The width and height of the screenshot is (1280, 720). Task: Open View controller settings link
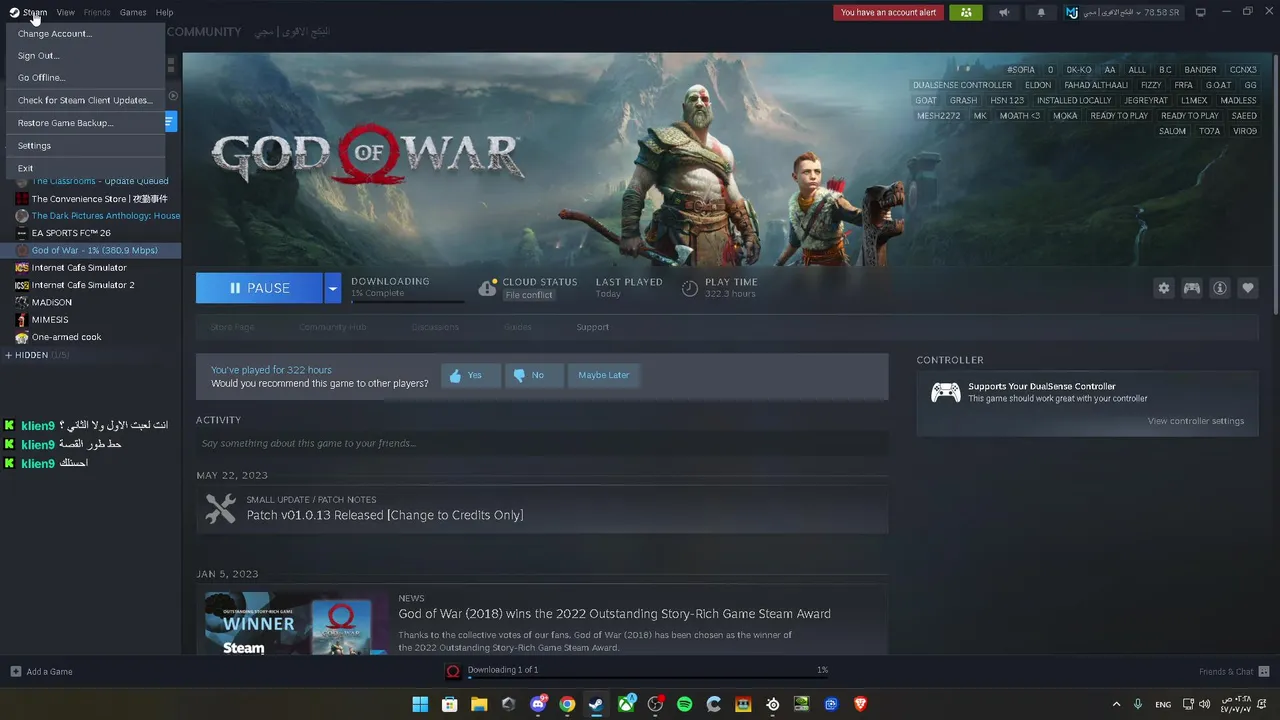(x=1196, y=421)
